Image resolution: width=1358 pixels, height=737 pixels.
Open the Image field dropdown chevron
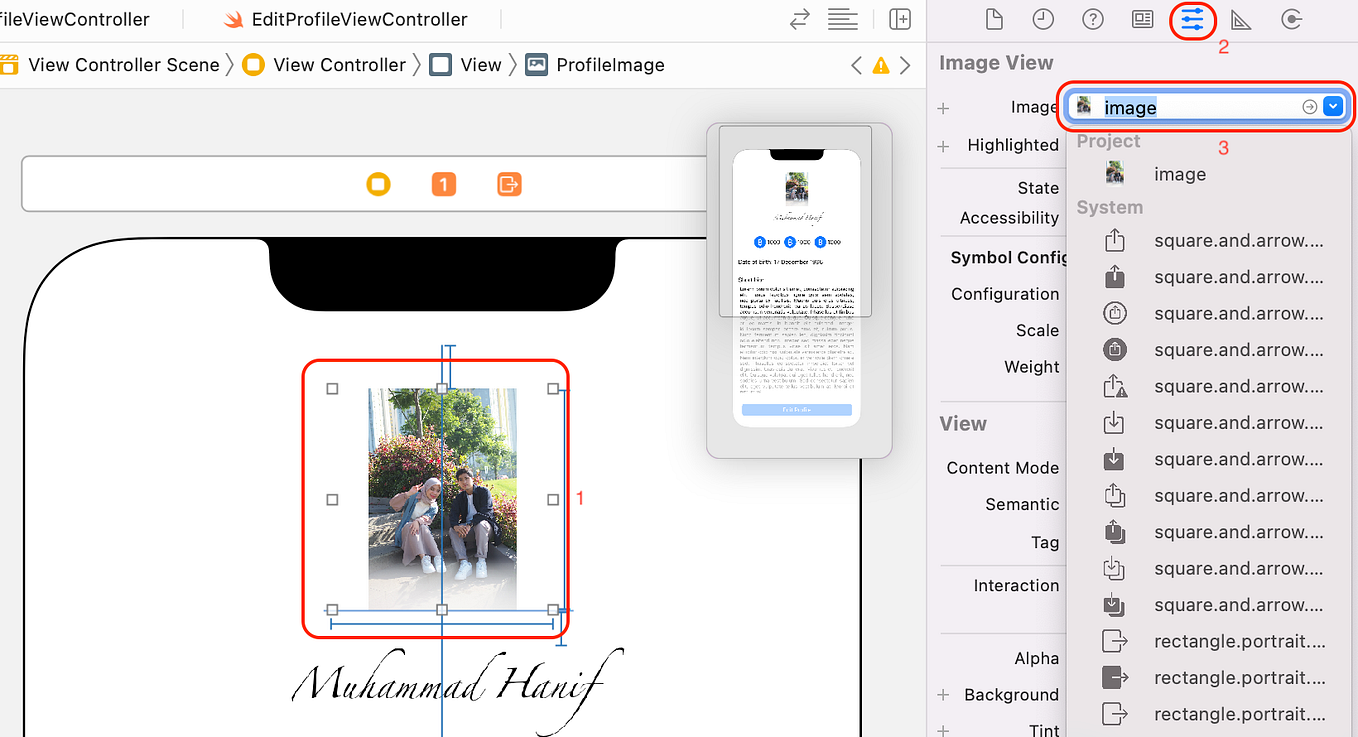tap(1333, 106)
